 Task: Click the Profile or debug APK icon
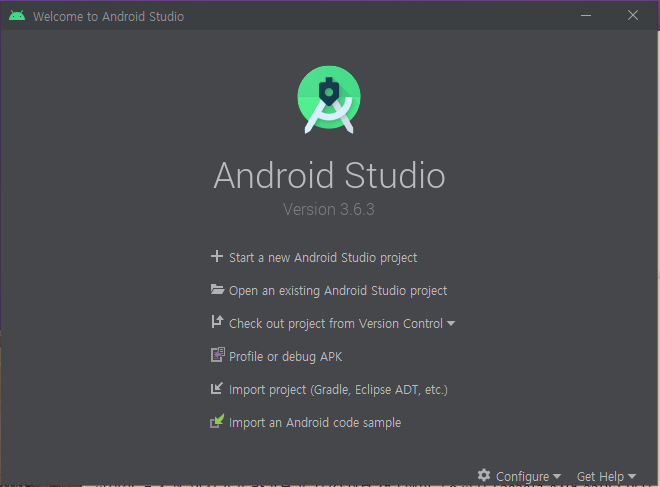pos(218,355)
